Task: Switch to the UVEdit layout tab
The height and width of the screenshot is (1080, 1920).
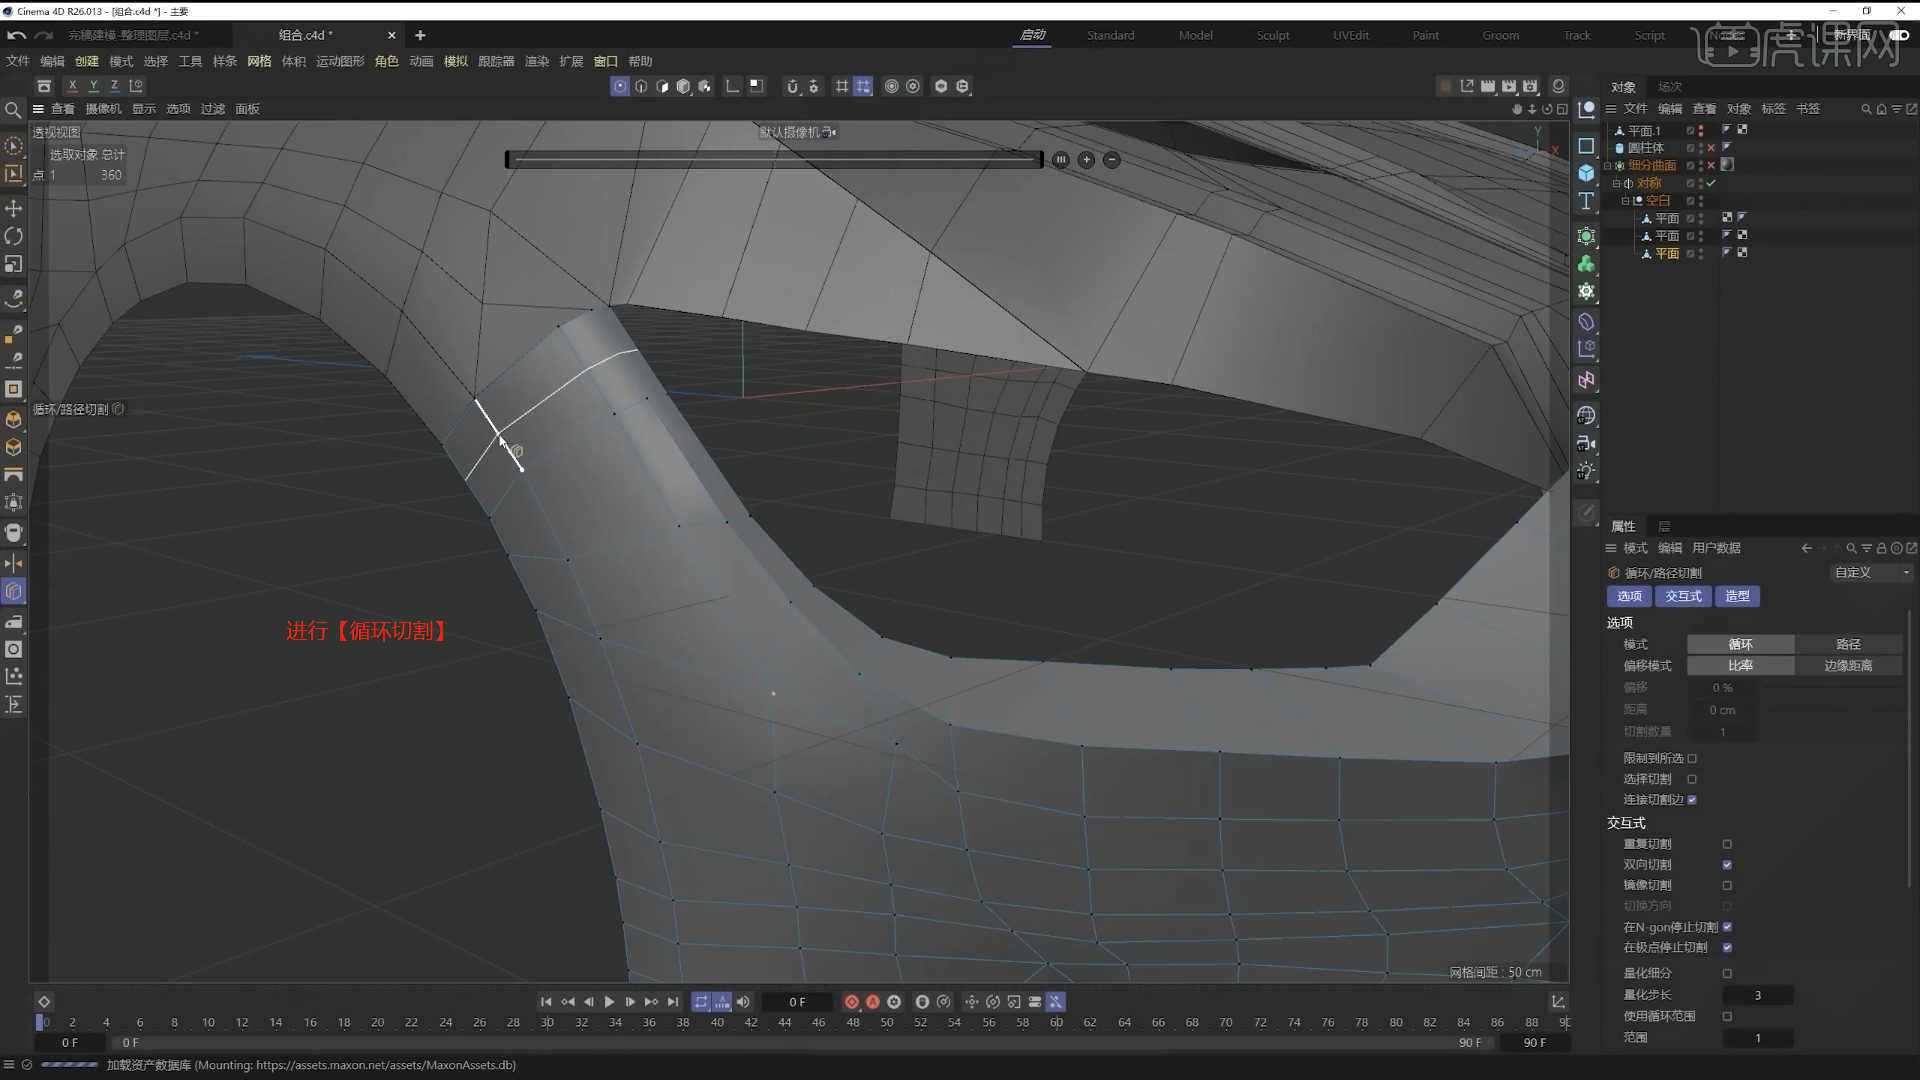Action: [1351, 35]
